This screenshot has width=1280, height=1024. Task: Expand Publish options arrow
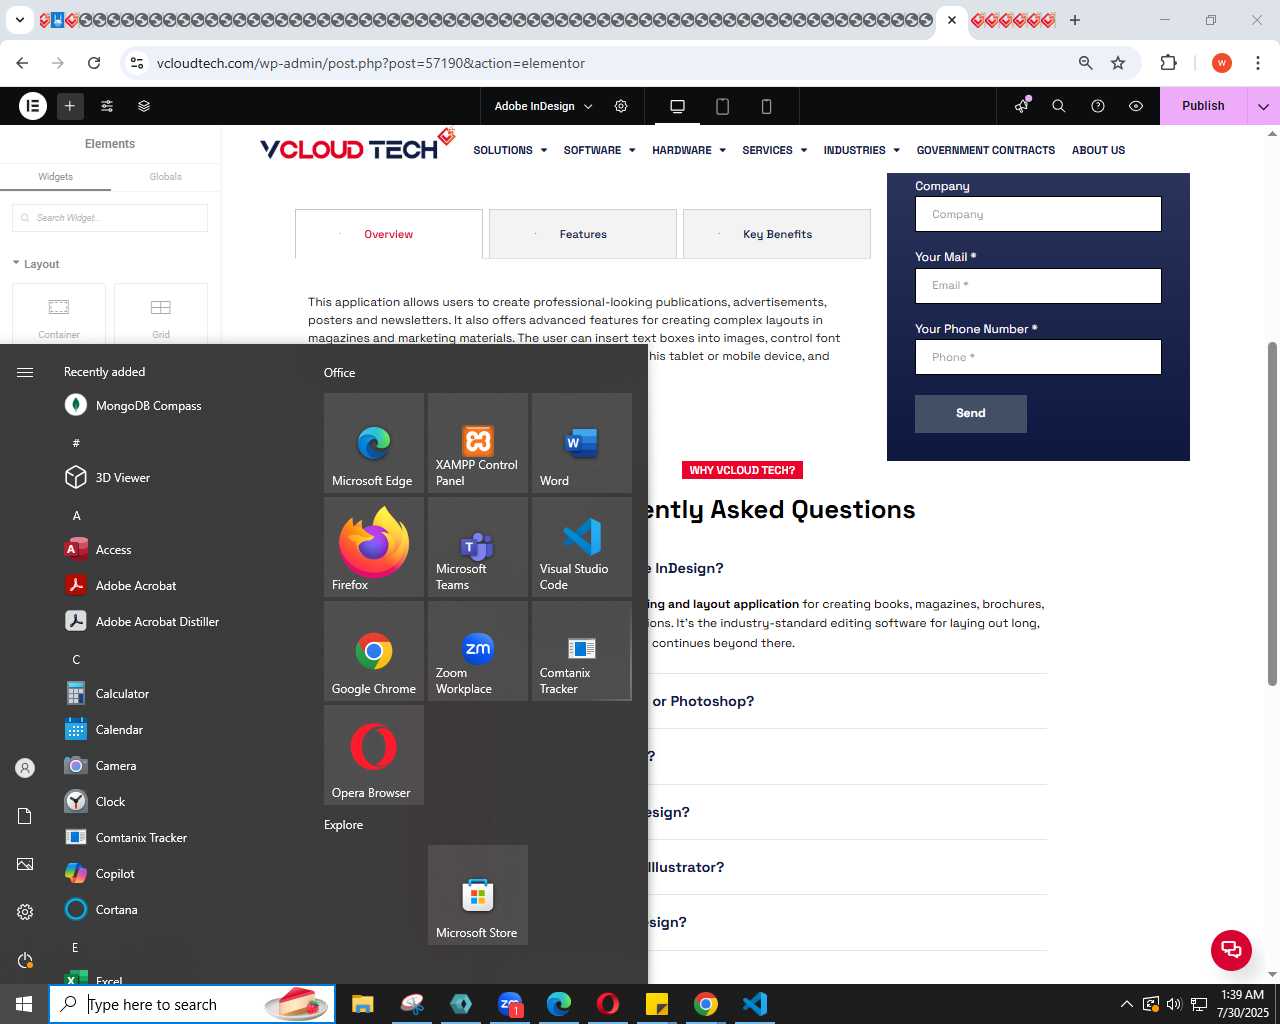click(1263, 106)
